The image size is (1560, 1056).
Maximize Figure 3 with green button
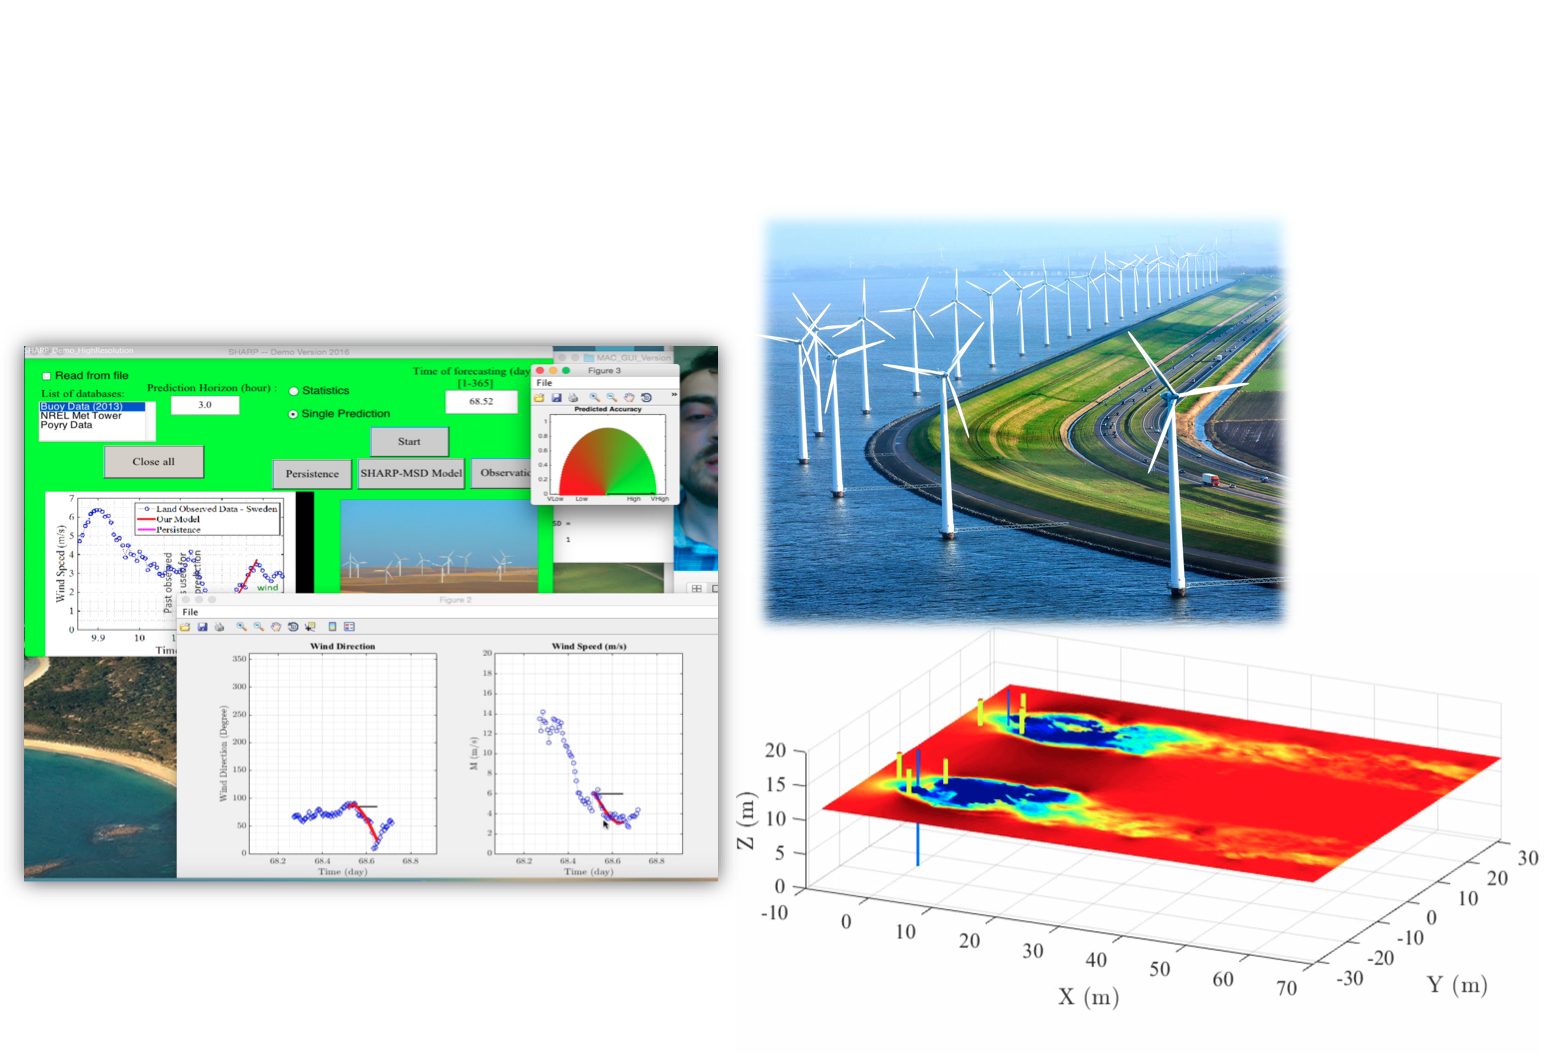566,370
